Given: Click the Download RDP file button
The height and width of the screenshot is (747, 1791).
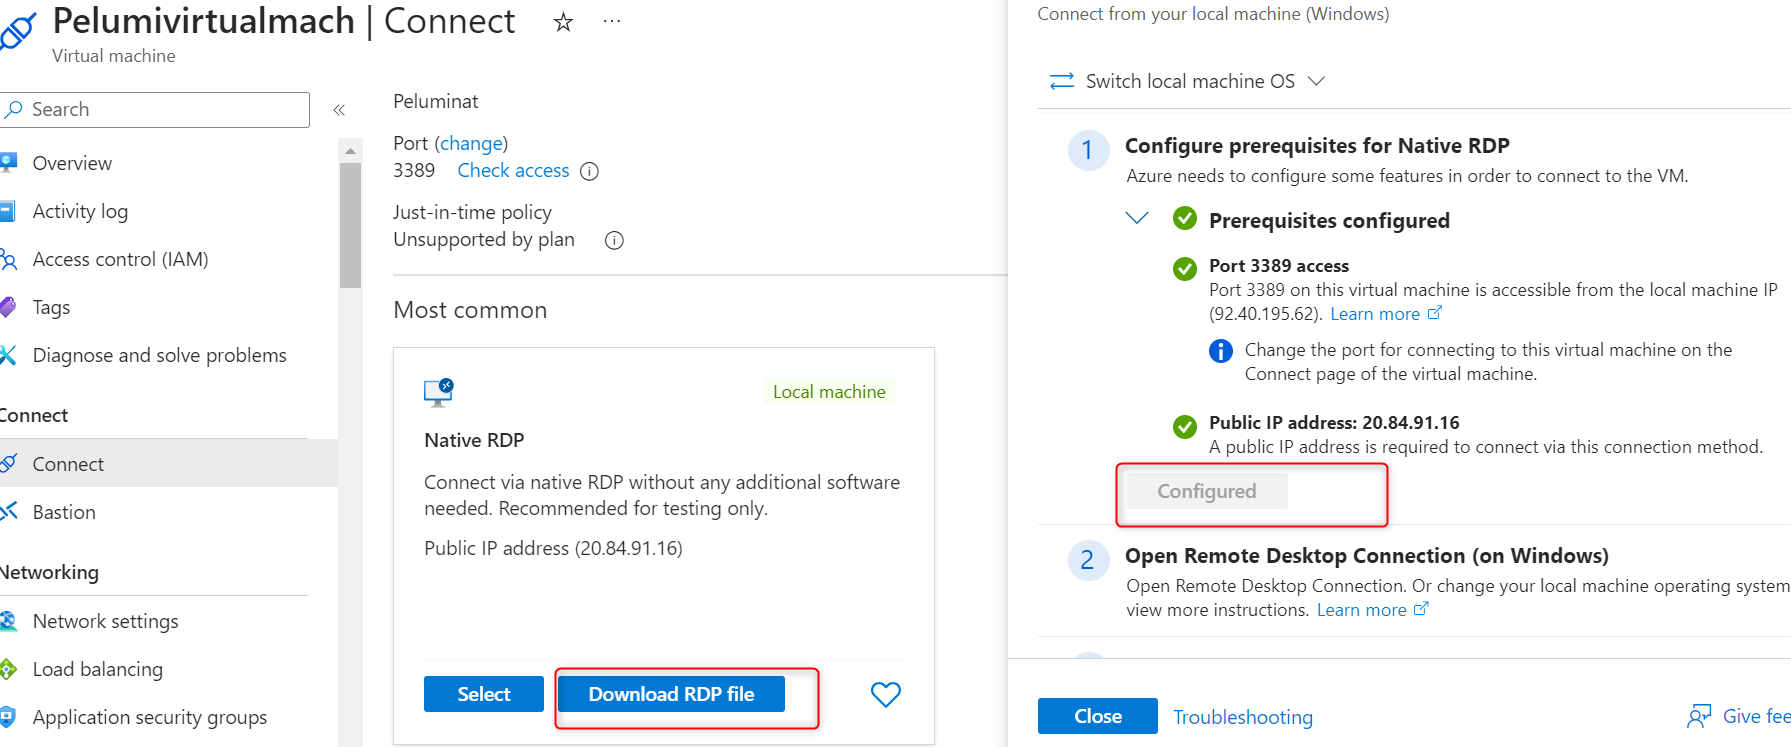Looking at the screenshot, I should tap(671, 694).
